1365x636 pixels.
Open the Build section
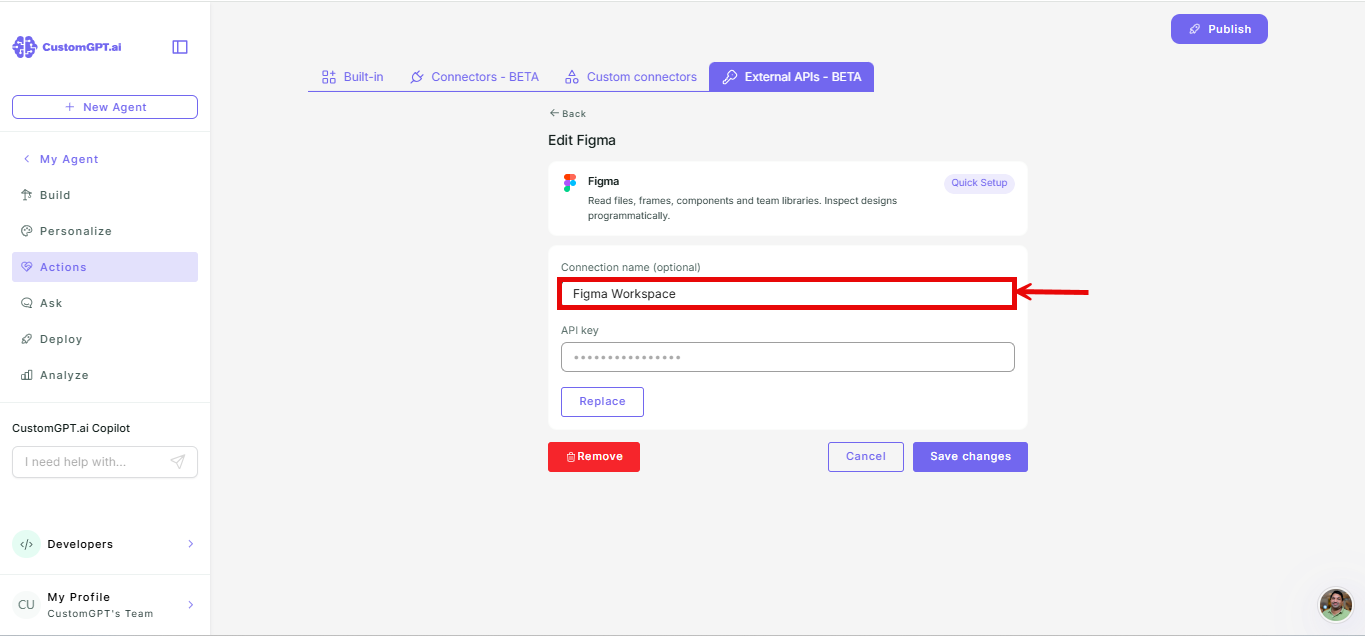pyautogui.click(x=105, y=195)
